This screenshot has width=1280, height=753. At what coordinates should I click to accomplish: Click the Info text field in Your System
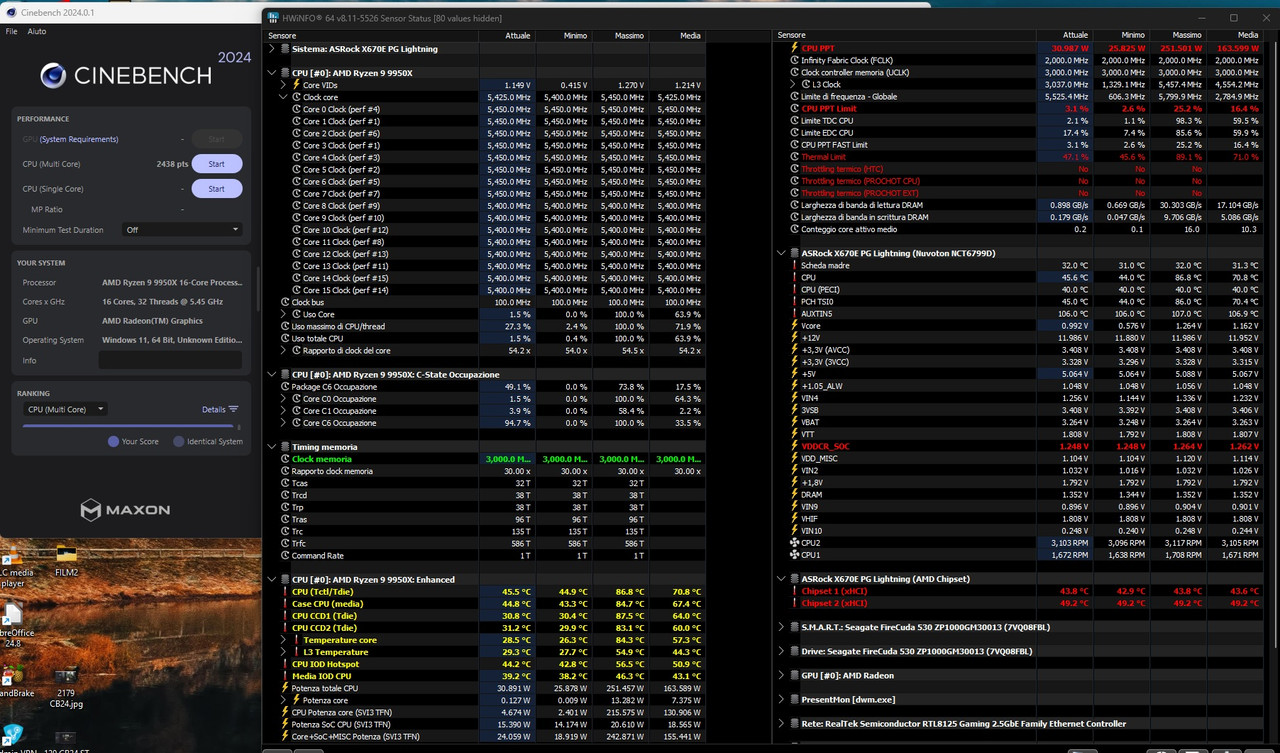tap(170, 360)
